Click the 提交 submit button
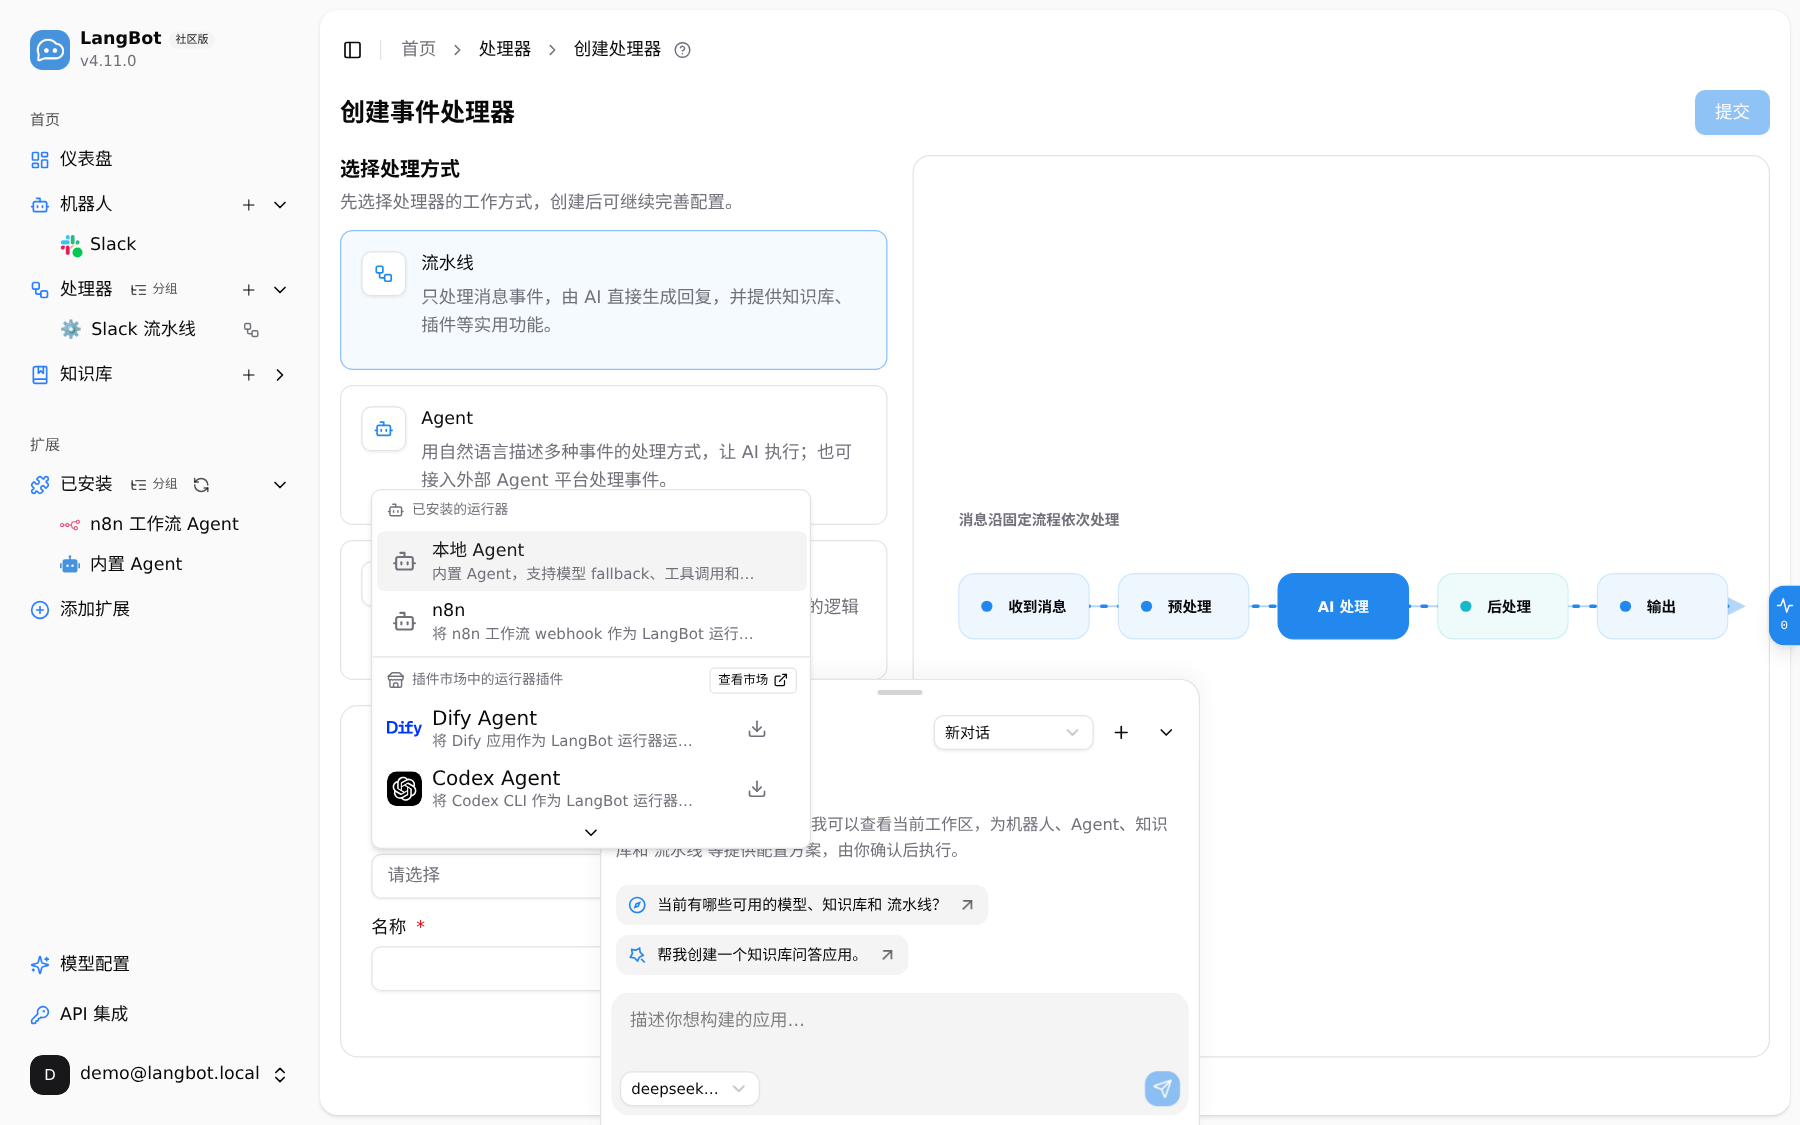 [1732, 112]
